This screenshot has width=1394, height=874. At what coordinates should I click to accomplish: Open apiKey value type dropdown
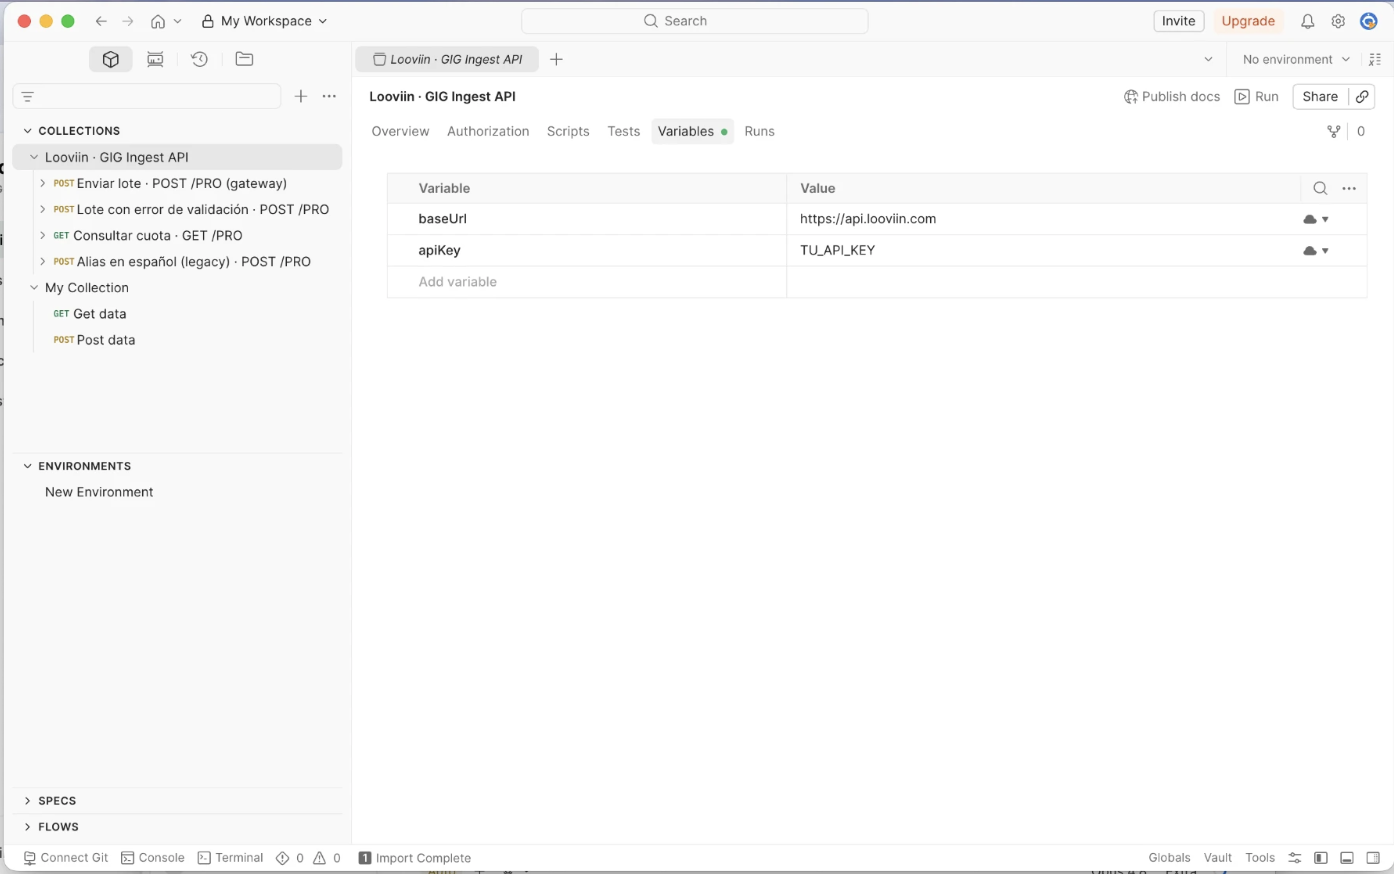point(1316,250)
